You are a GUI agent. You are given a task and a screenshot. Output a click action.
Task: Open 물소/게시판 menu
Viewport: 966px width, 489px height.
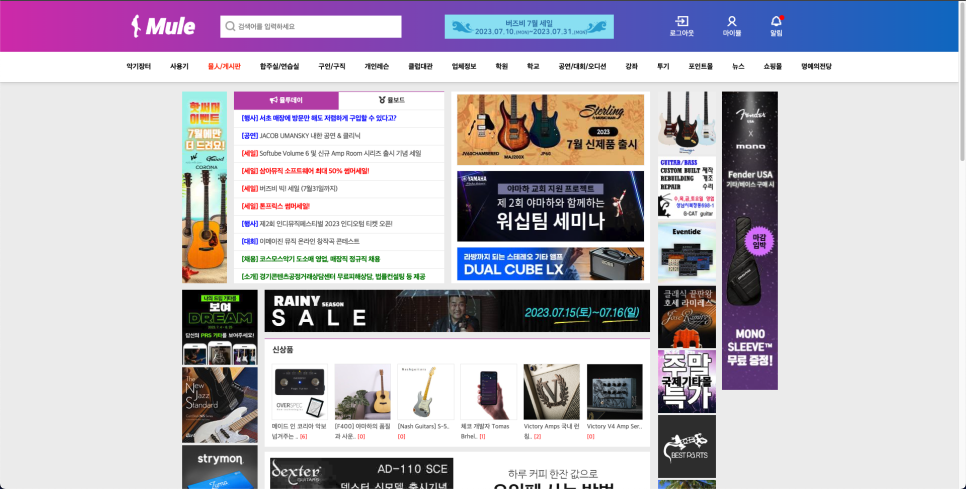pyautogui.click(x=224, y=67)
